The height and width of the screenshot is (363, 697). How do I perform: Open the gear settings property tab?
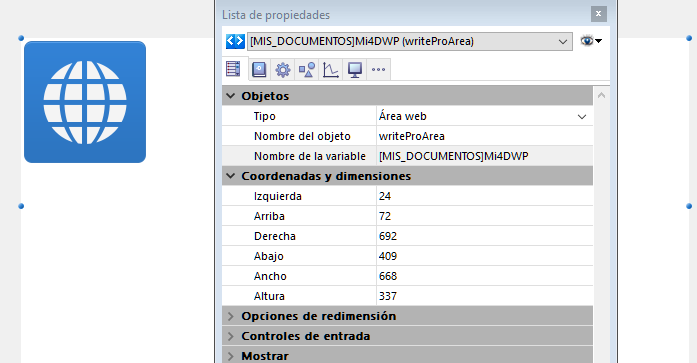[283, 70]
